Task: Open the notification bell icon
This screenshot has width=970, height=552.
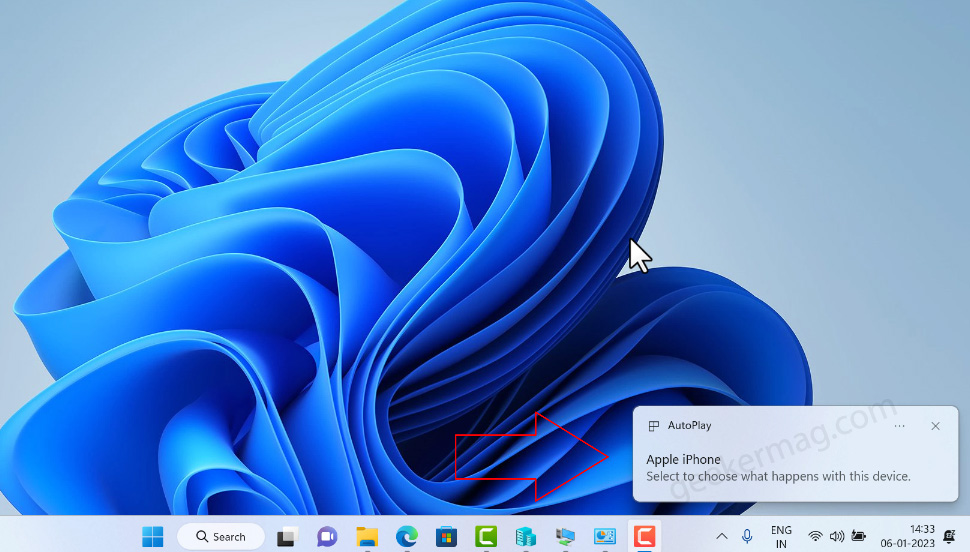Action: [x=950, y=536]
